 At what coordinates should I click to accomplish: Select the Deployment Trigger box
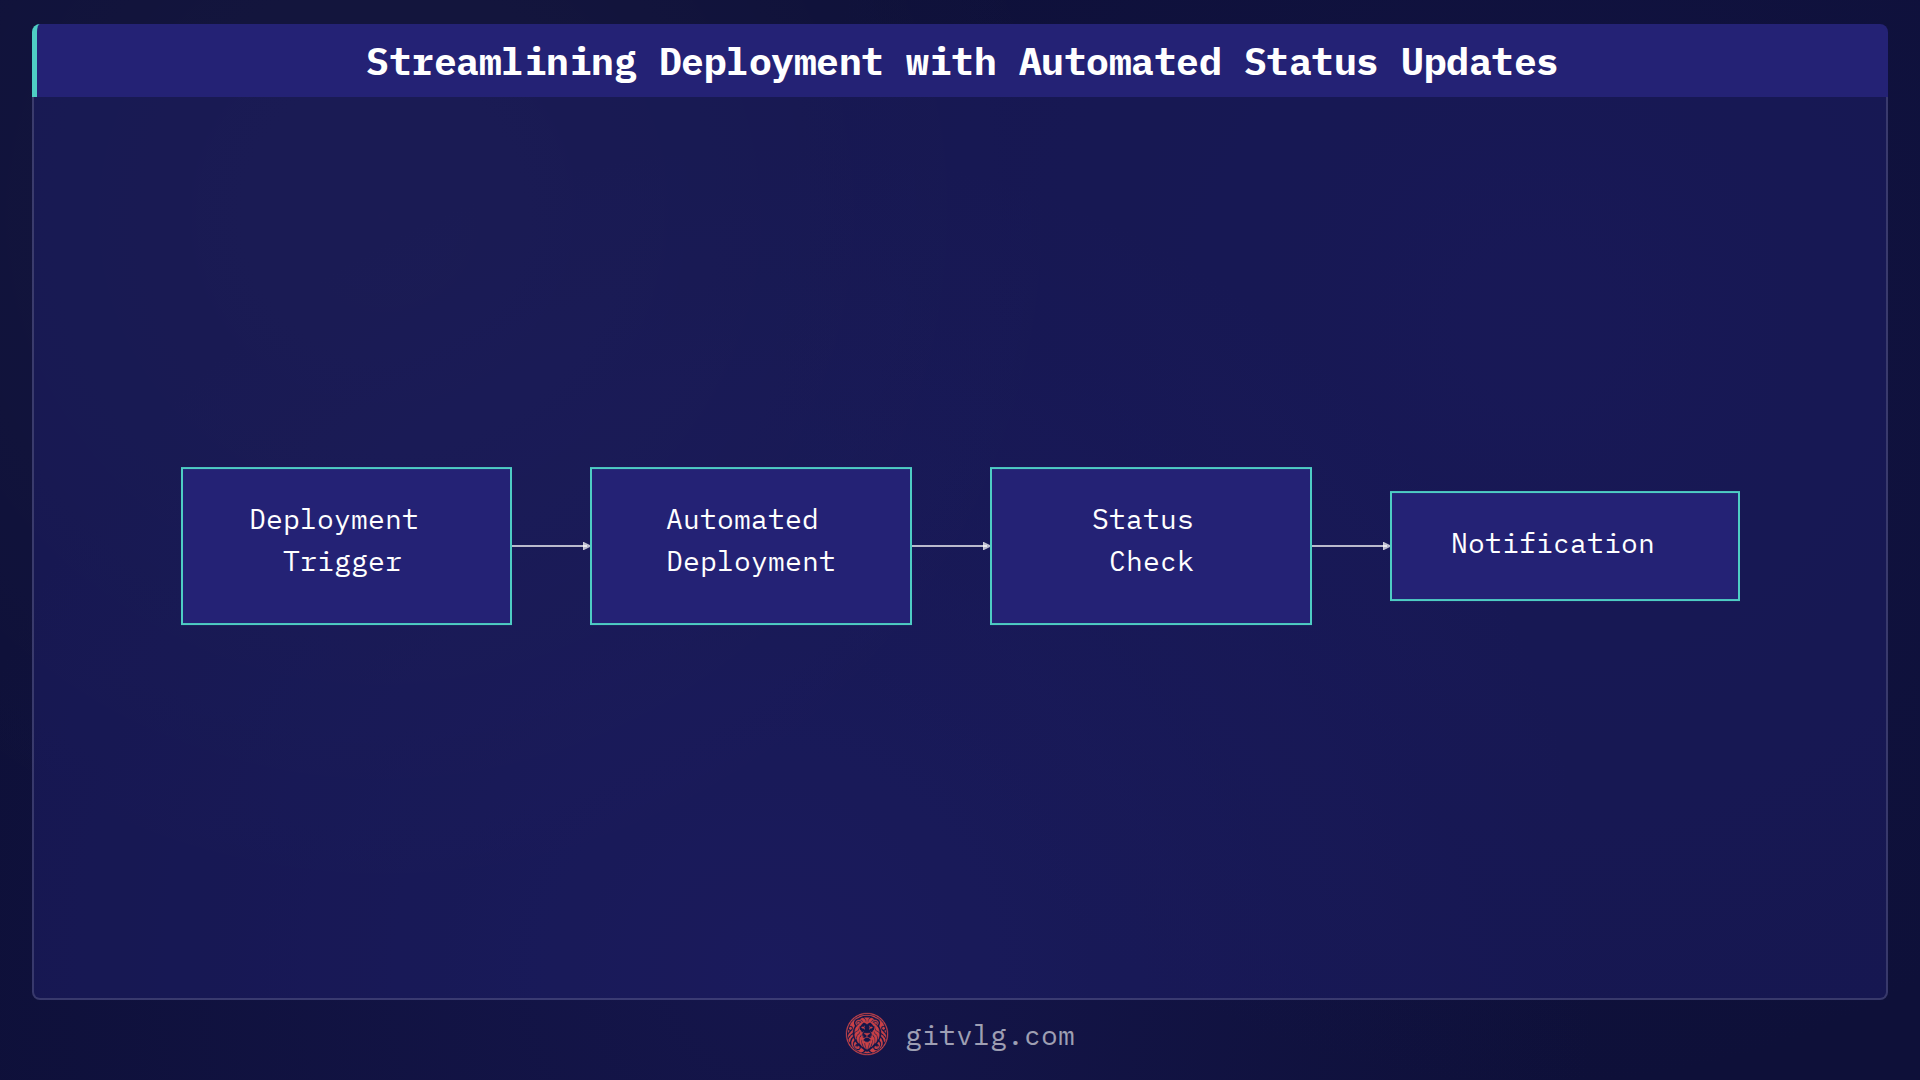(345, 546)
